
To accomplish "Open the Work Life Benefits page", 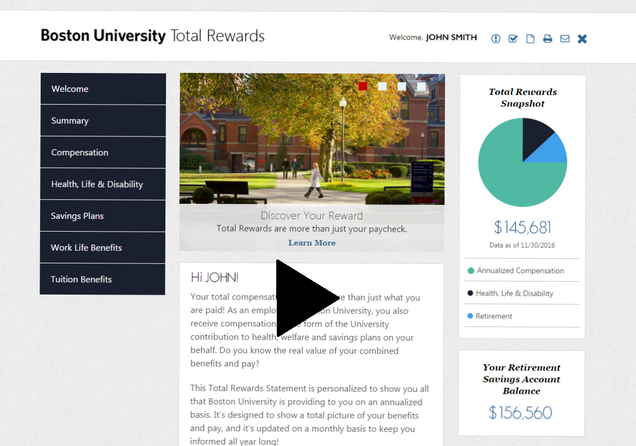I will pos(103,248).
